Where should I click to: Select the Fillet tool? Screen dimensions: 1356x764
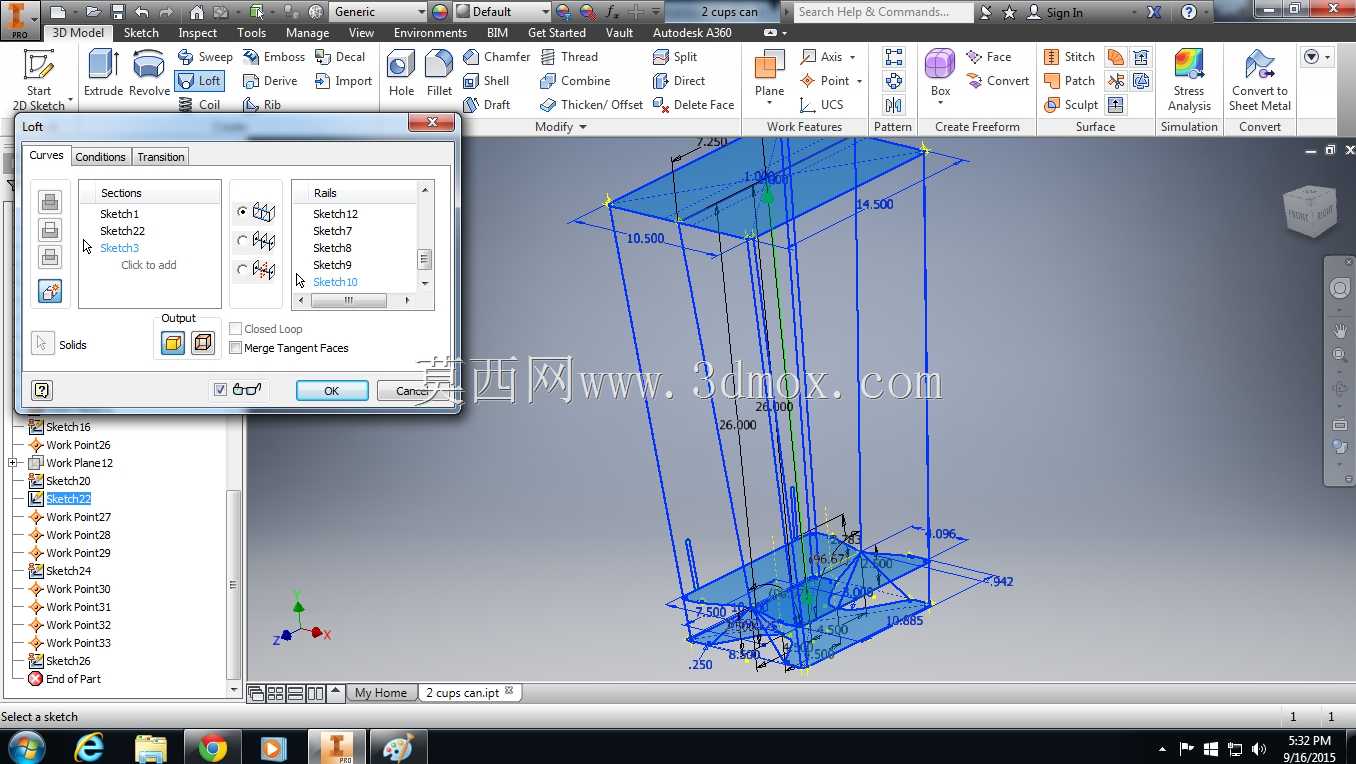(439, 74)
